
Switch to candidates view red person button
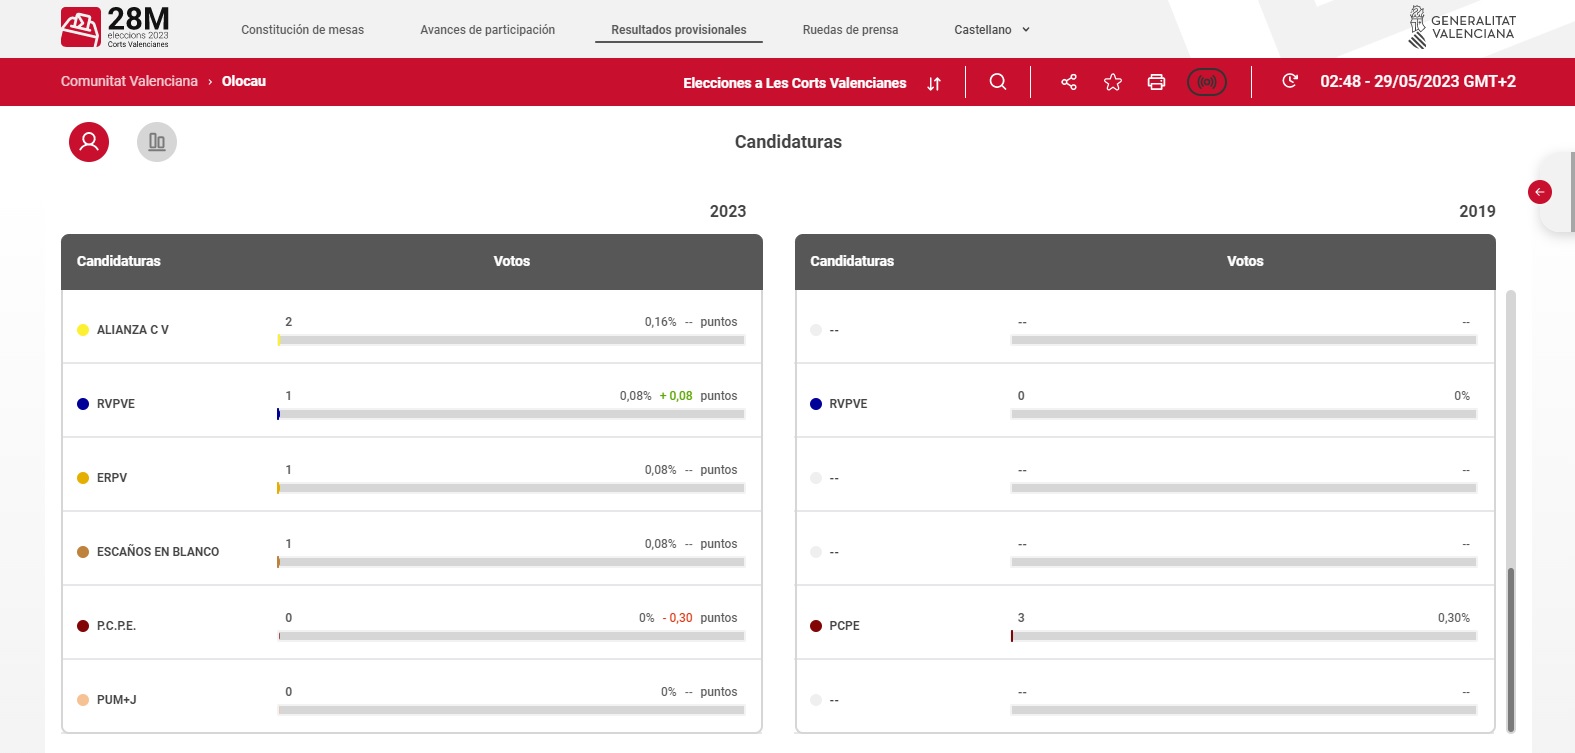coord(89,142)
